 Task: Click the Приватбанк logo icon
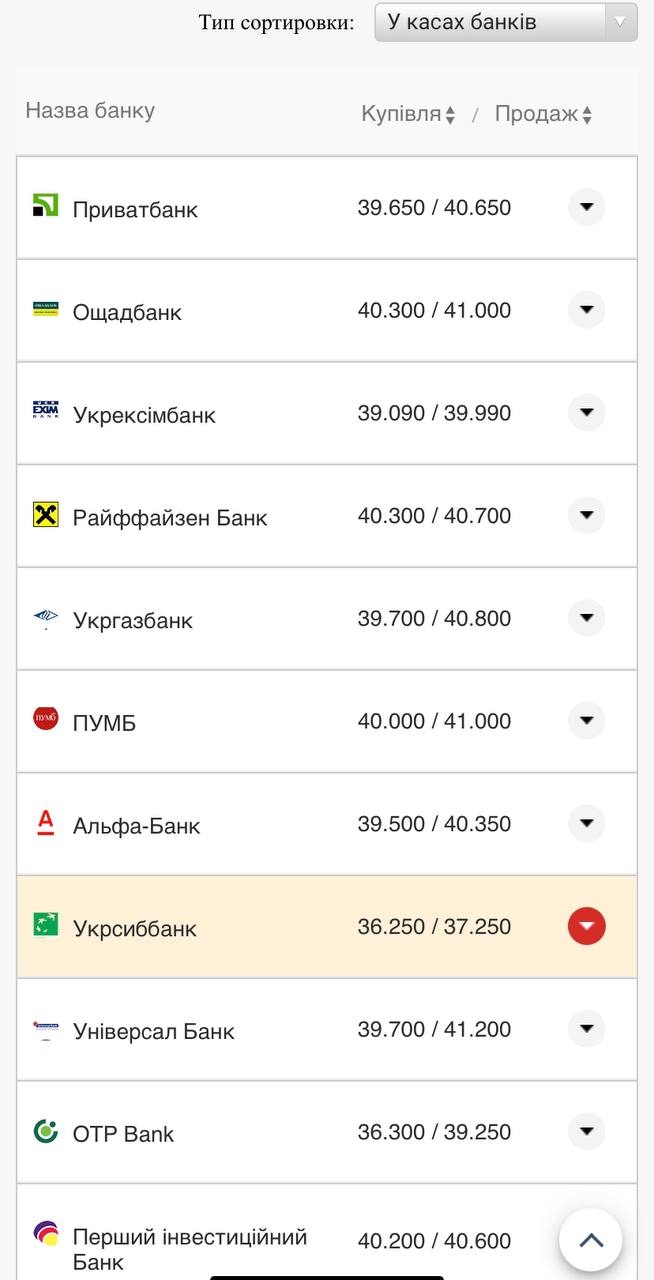pos(46,206)
